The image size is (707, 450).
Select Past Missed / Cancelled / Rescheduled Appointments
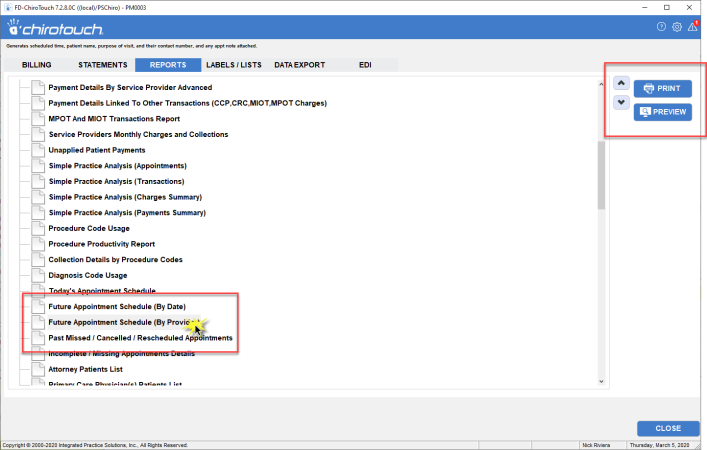140,338
